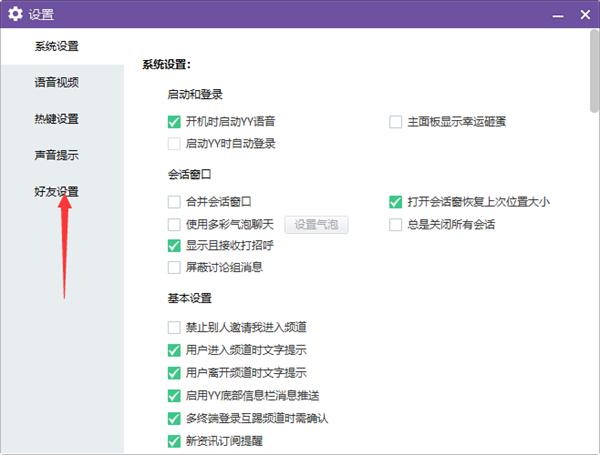600x455 pixels.
Task: Click the gear icon in title bar
Action: click(15, 14)
